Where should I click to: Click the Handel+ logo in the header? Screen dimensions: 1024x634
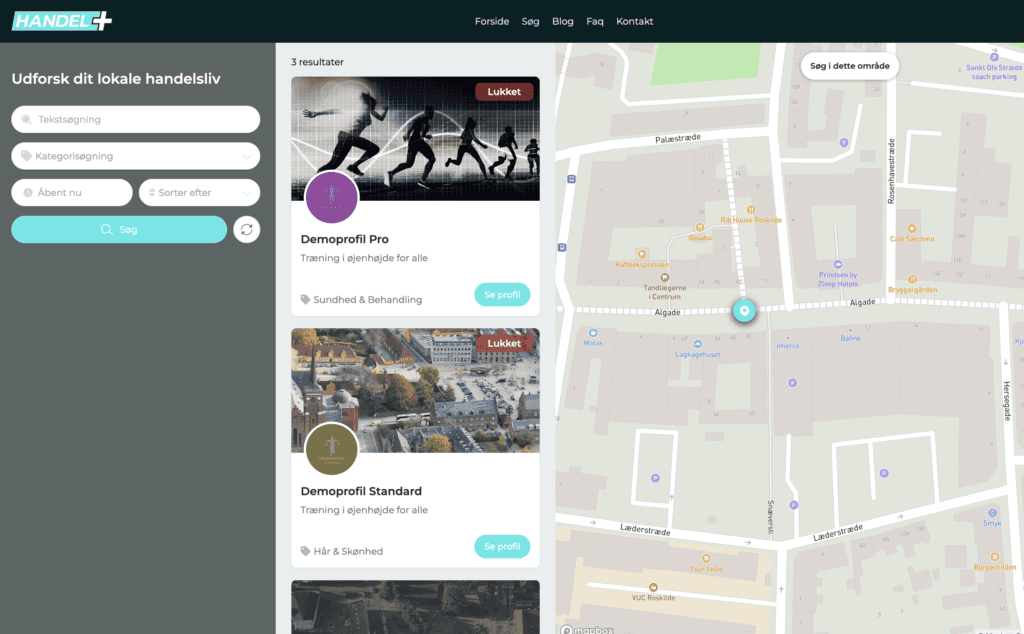[x=62, y=21]
